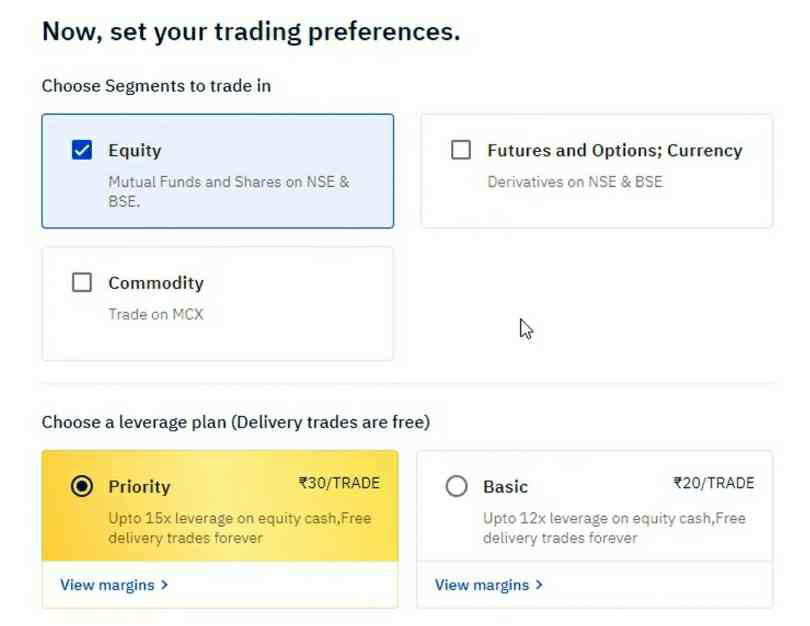Tick the Commodity checkbox
Viewport: 810px width, 626px height.
point(82,282)
